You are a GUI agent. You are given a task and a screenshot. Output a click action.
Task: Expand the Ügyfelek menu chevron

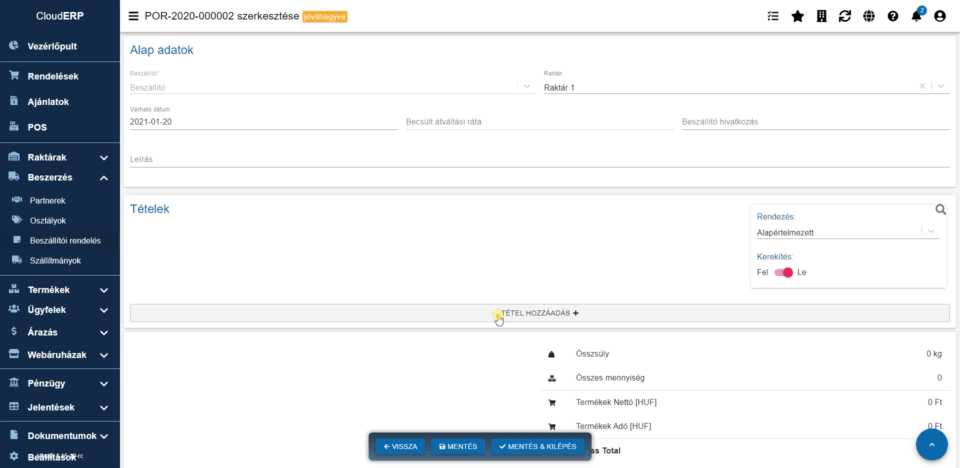click(104, 311)
